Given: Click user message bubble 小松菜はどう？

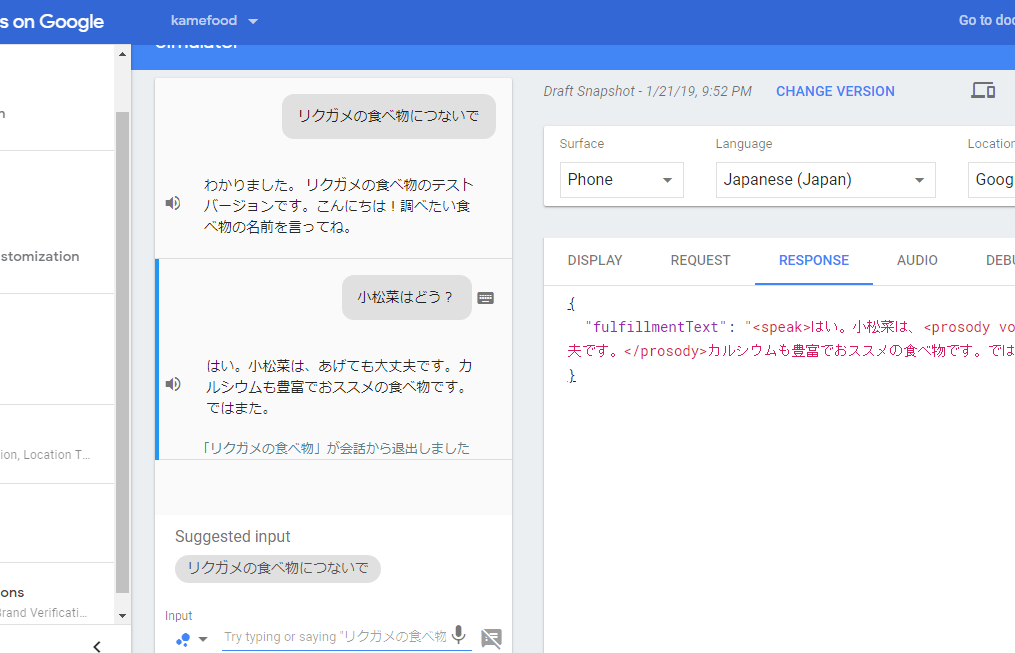Looking at the screenshot, I should (407, 298).
